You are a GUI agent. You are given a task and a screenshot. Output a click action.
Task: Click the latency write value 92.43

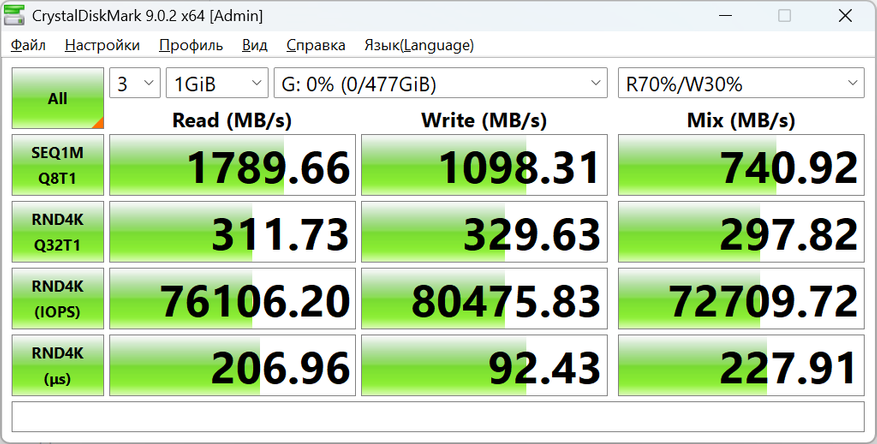(484, 366)
